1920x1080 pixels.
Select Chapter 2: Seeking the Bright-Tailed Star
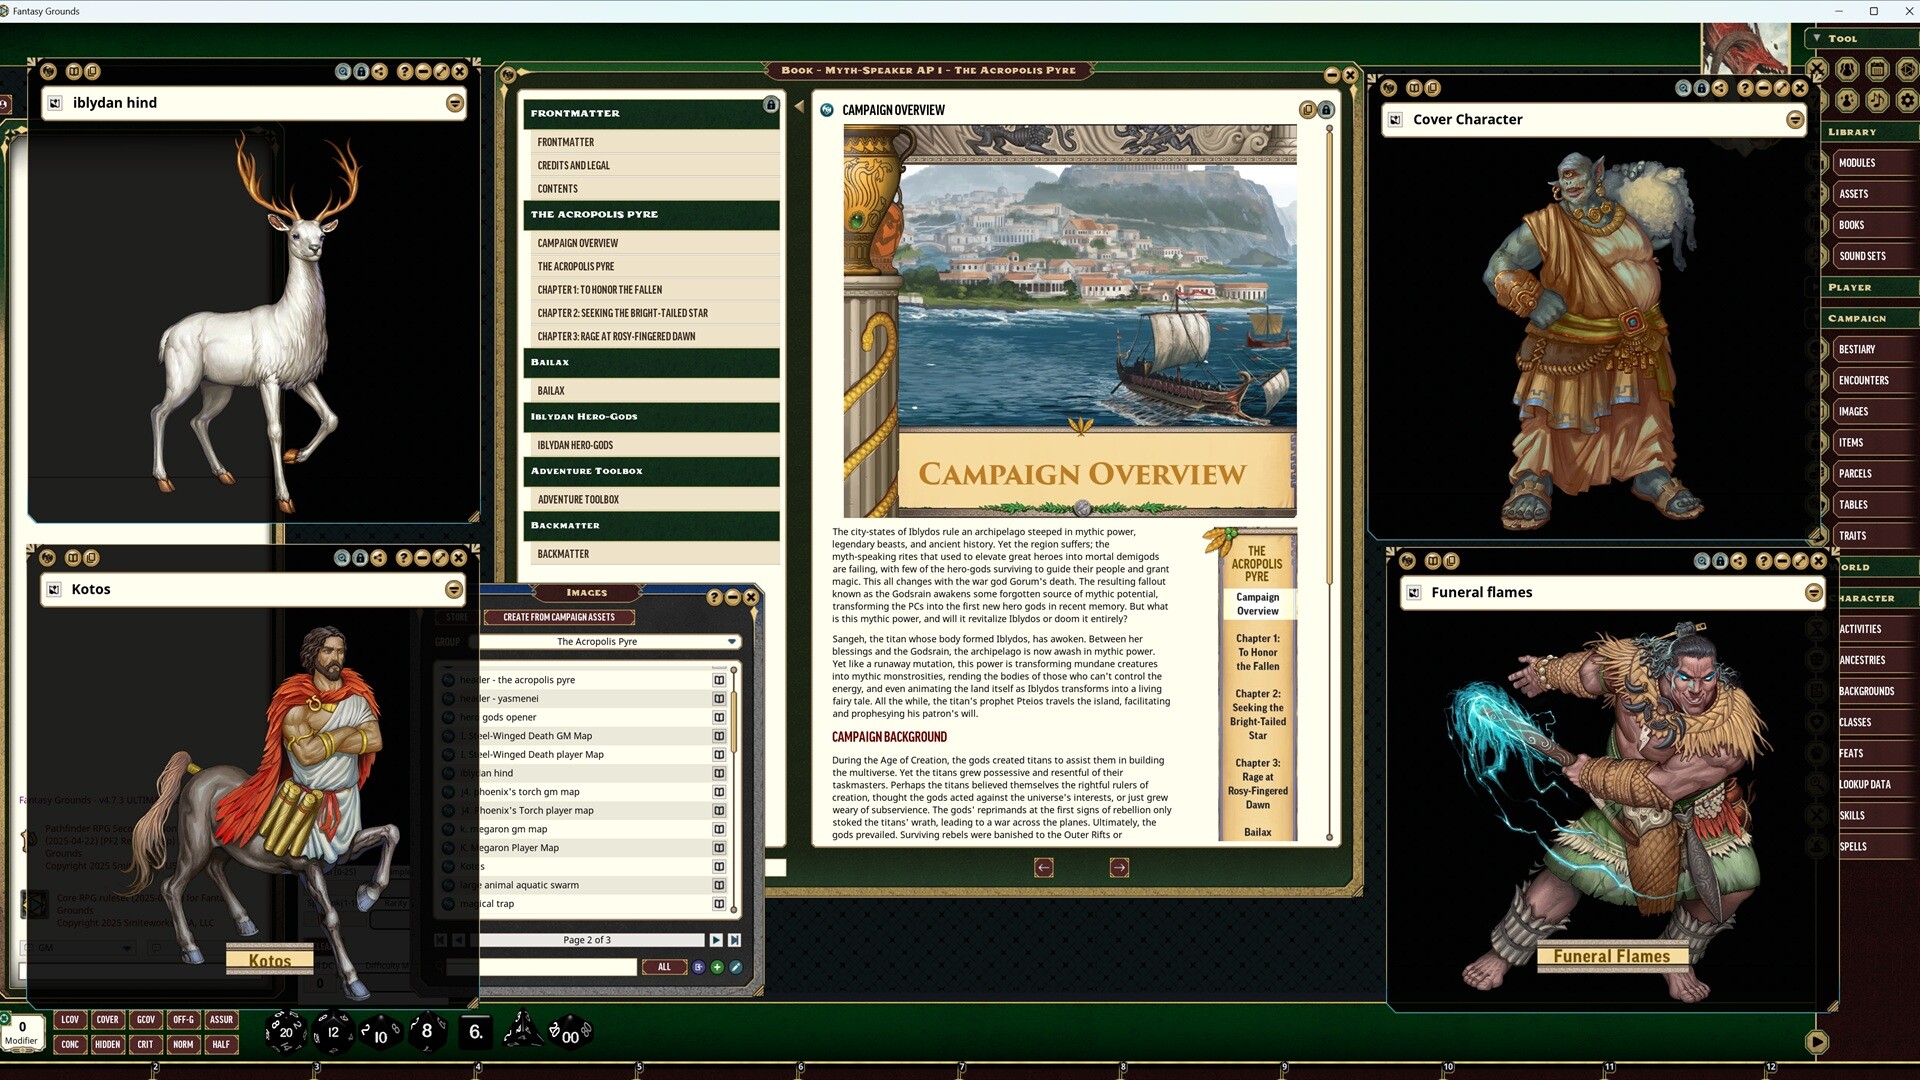[622, 313]
